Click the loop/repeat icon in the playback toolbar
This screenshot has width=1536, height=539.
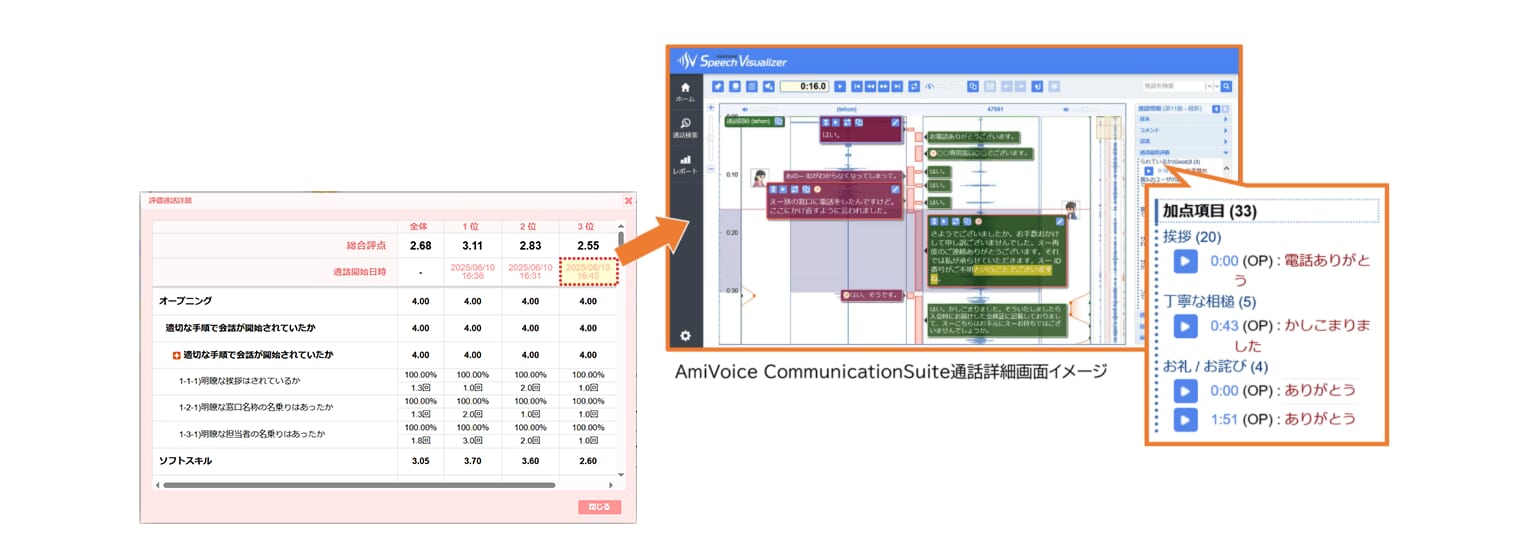click(x=914, y=87)
